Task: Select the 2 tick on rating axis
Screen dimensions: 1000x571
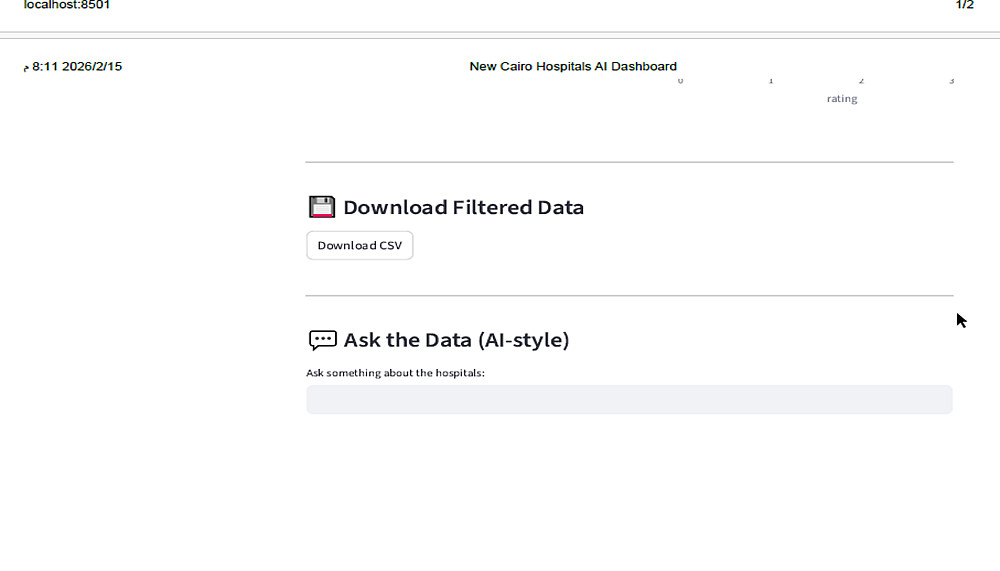Action: click(x=861, y=81)
